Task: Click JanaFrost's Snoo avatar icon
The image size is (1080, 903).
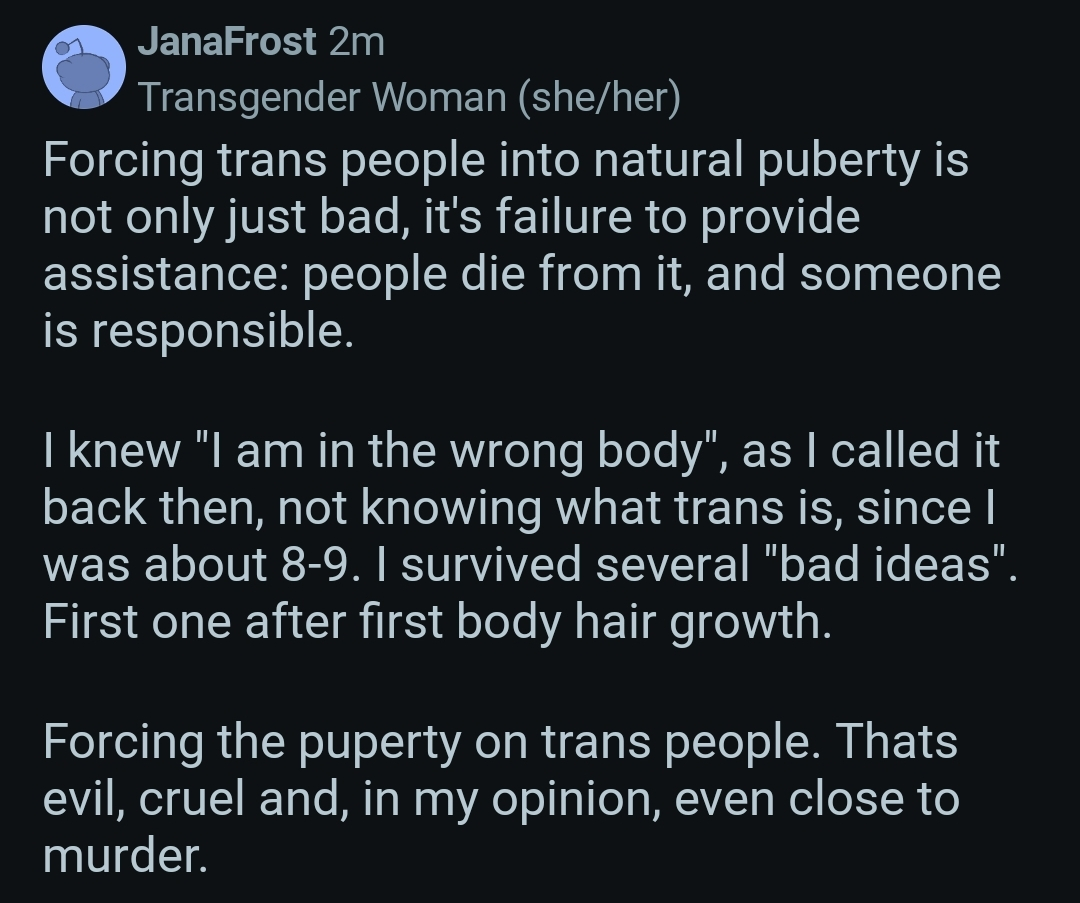Action: point(83,68)
